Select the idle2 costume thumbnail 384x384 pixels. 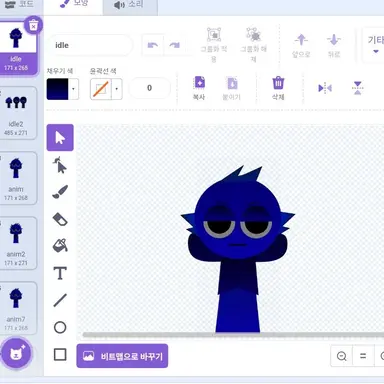tap(17, 113)
